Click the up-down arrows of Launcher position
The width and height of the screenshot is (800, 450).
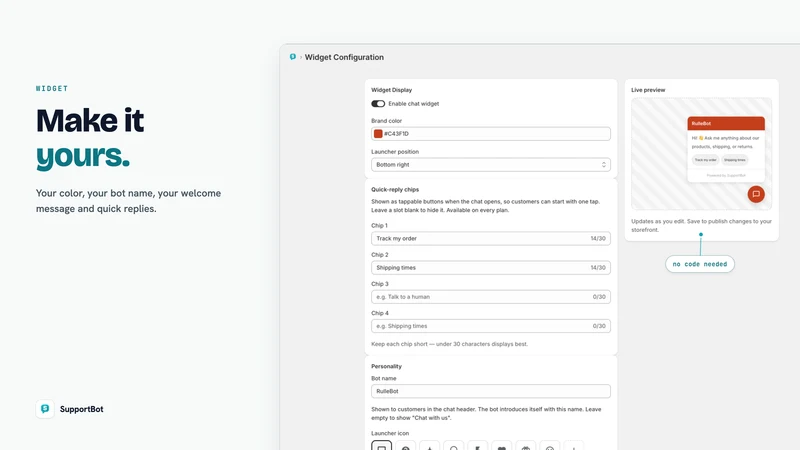click(604, 165)
